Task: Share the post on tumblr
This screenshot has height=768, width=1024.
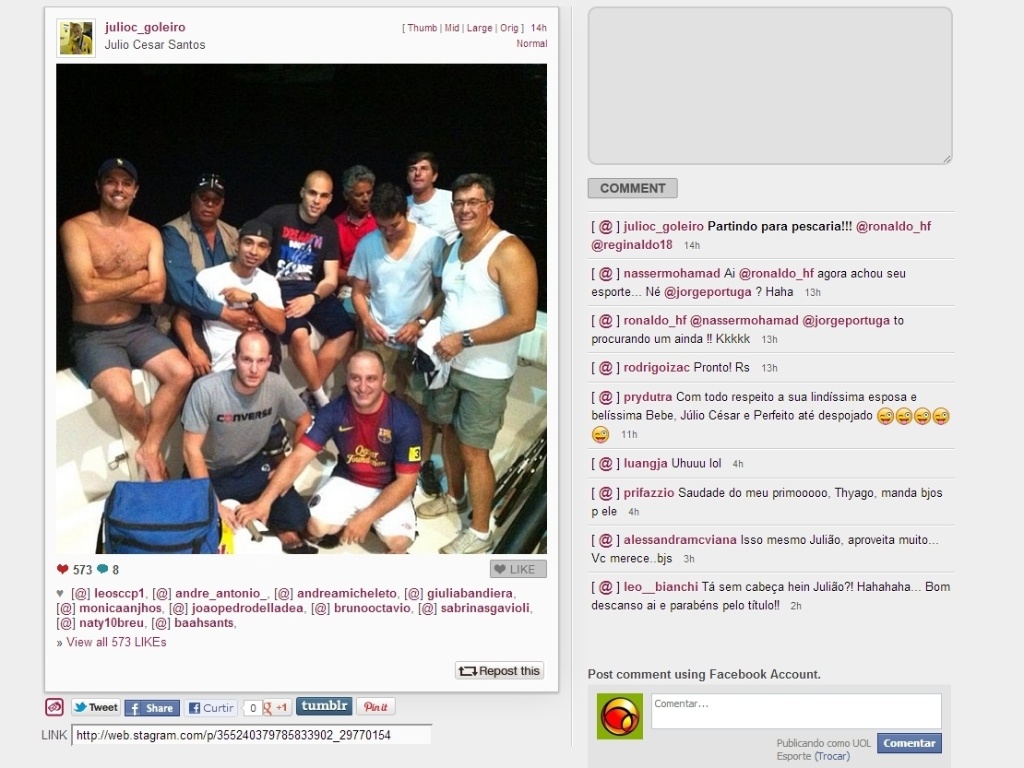Action: 324,706
